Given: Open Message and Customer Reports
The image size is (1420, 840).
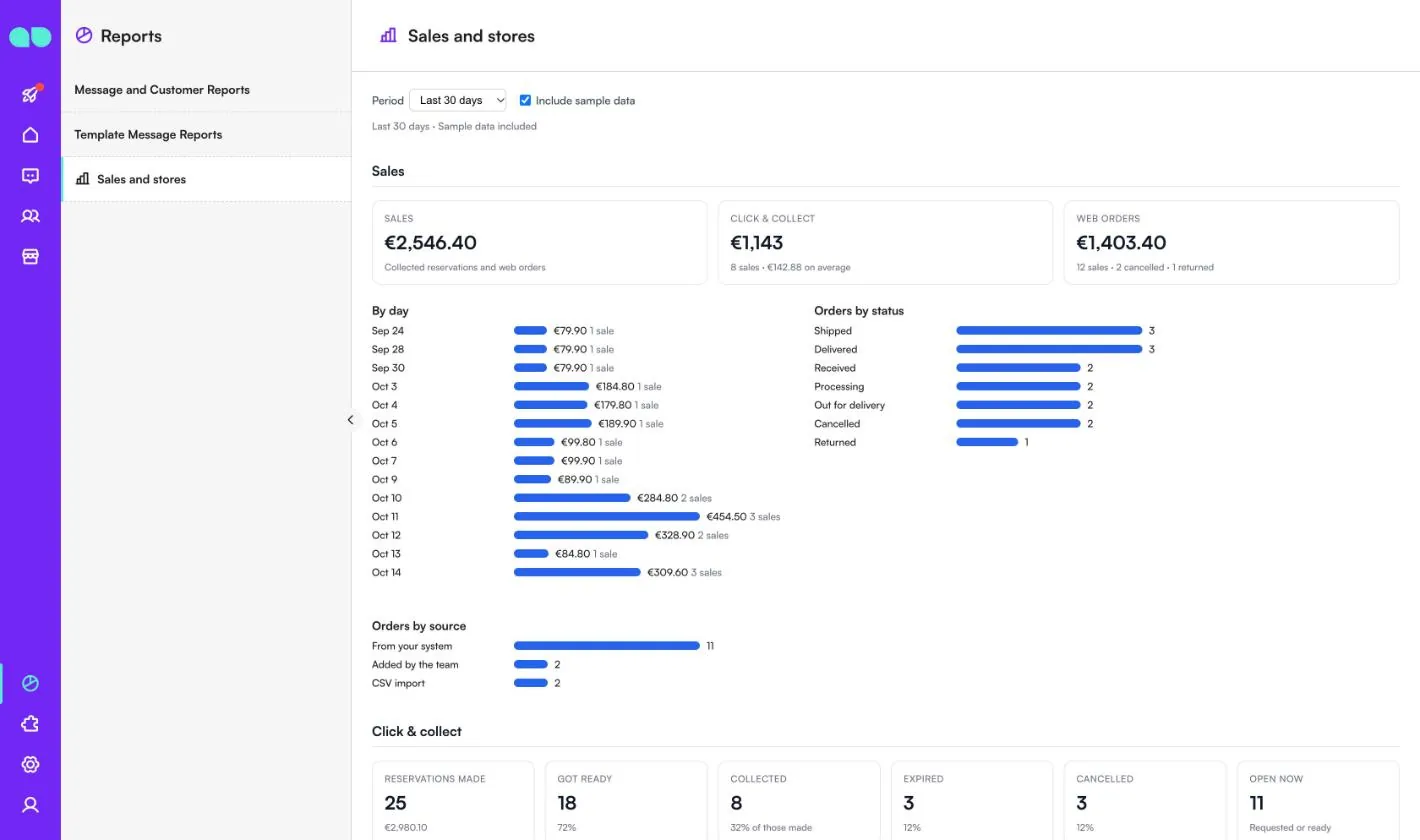Looking at the screenshot, I should point(206,90).
